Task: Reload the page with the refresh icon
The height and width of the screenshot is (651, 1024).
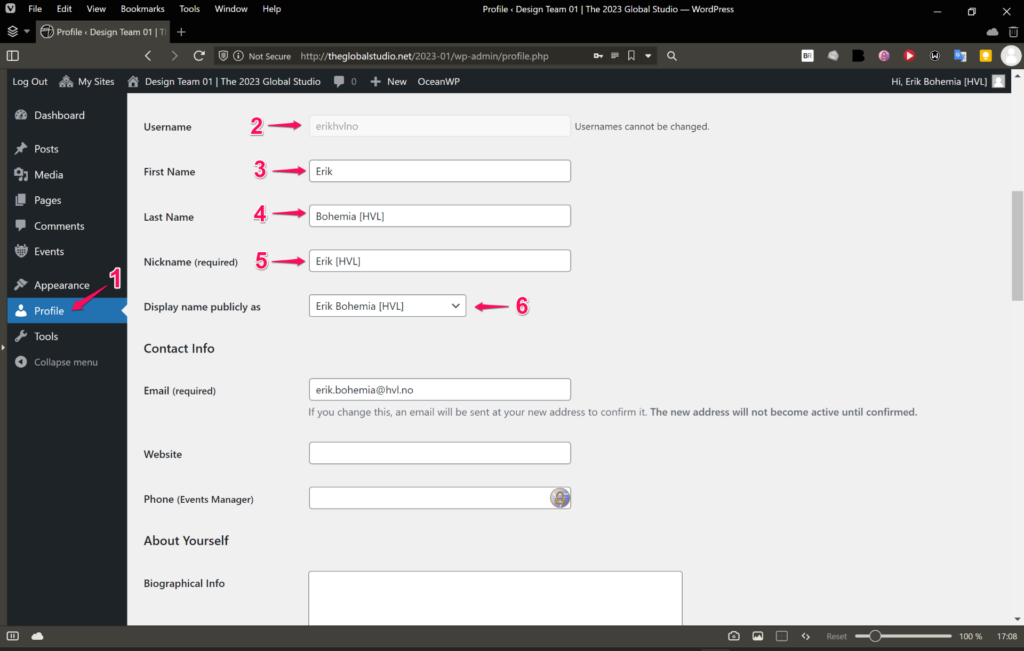Action: click(199, 56)
